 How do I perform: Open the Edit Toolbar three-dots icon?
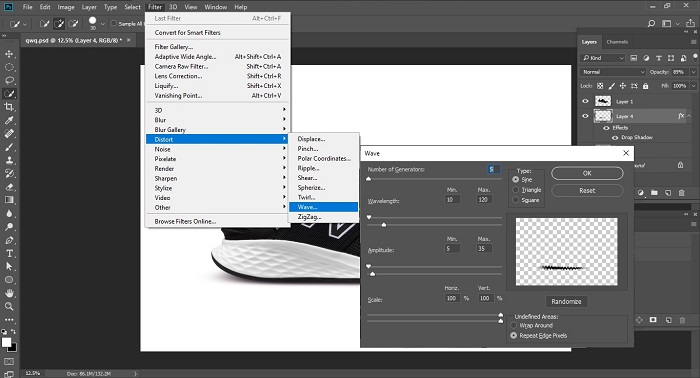(9, 320)
